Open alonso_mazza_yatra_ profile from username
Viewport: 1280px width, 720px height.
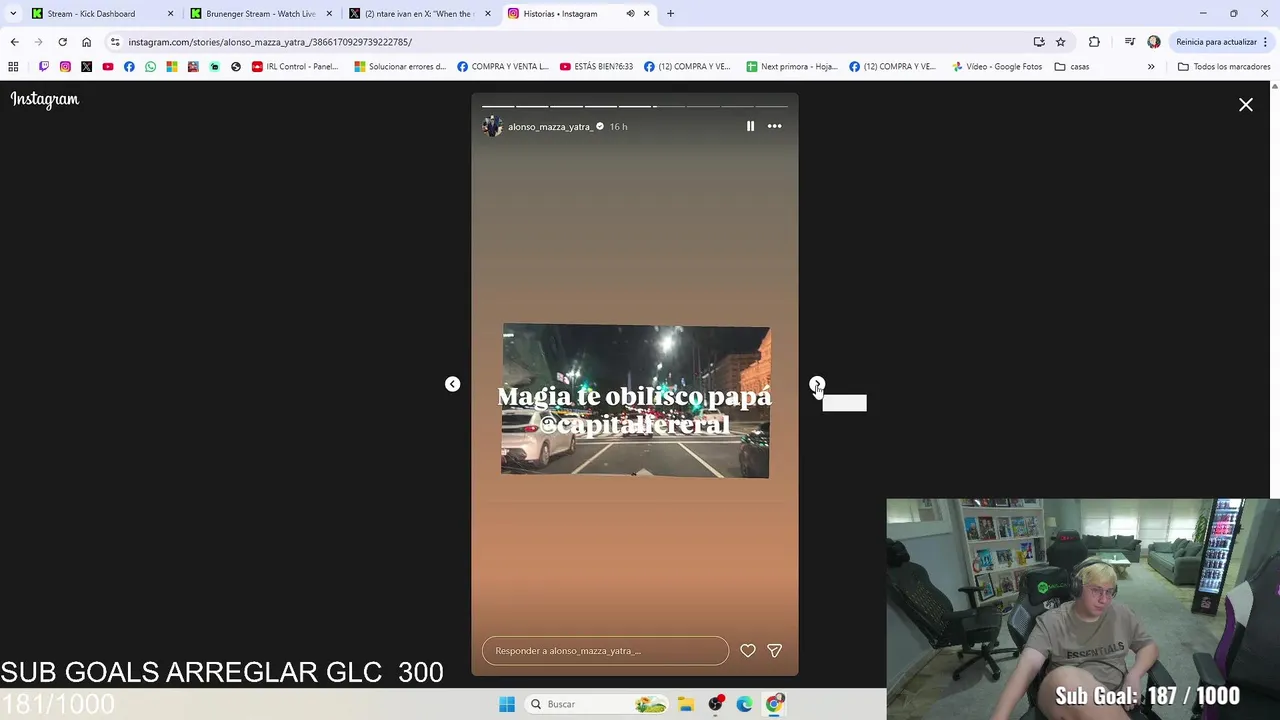pos(549,127)
